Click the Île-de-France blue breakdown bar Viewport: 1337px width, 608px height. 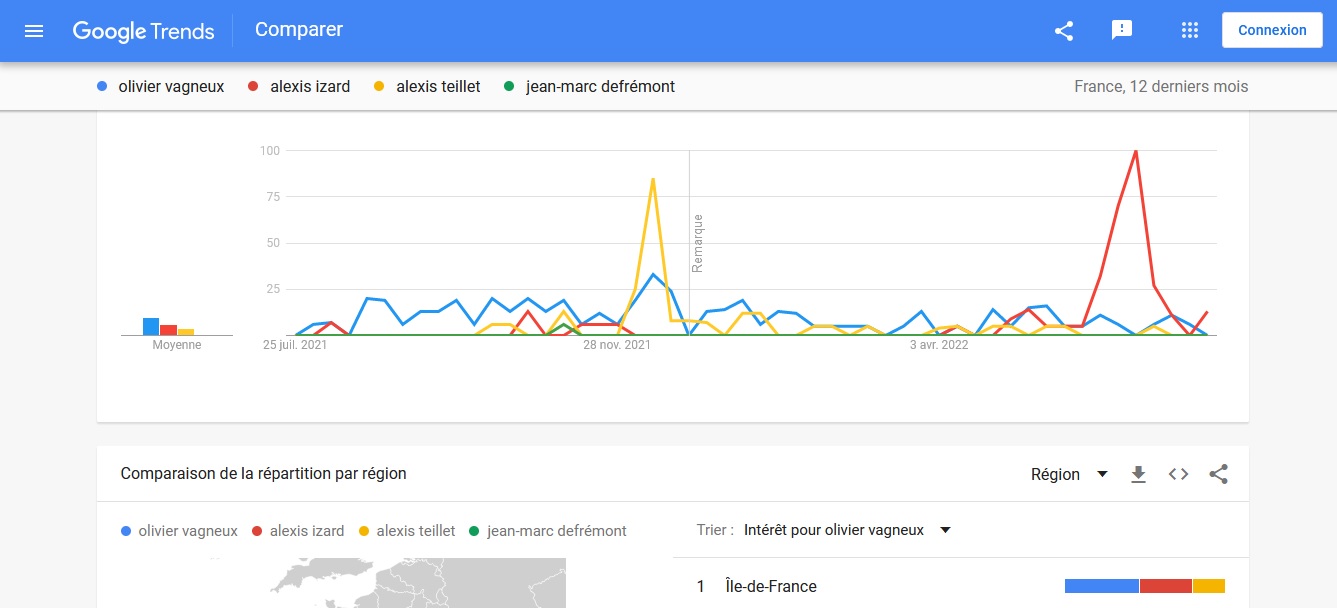point(1101,586)
